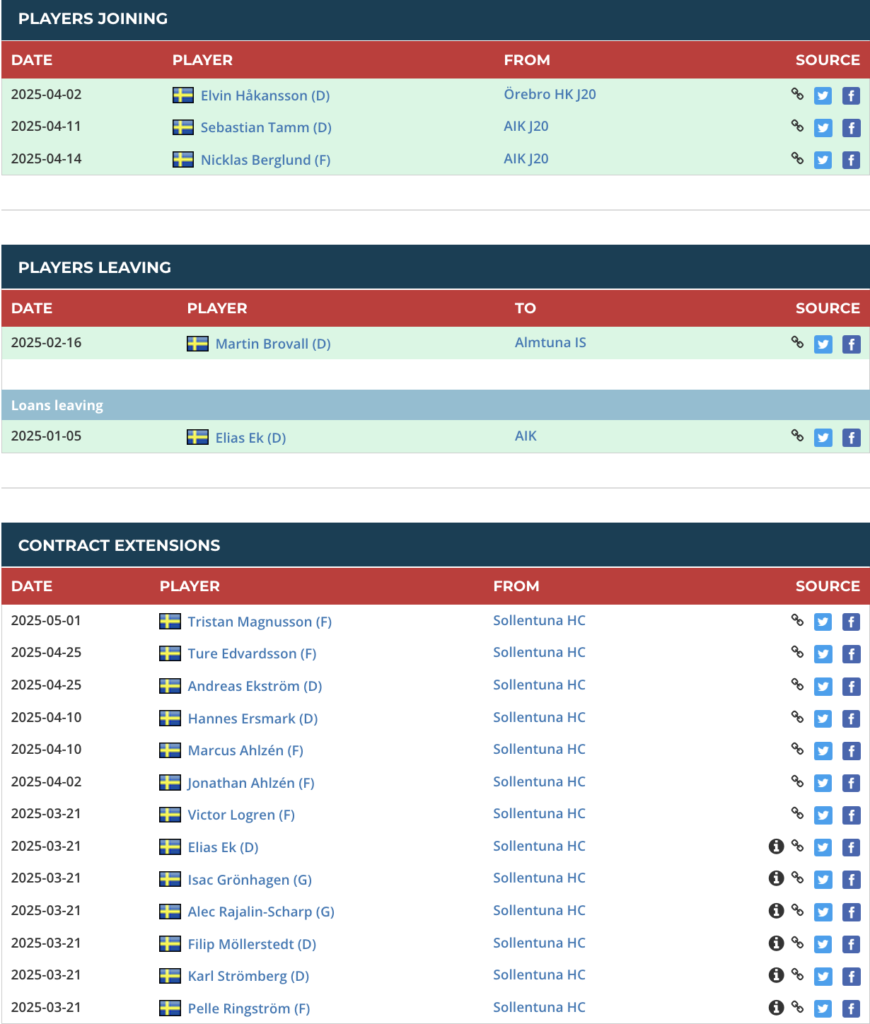The image size is (870, 1024).
Task: Open Tristan Magnusson player profile
Action: point(259,622)
